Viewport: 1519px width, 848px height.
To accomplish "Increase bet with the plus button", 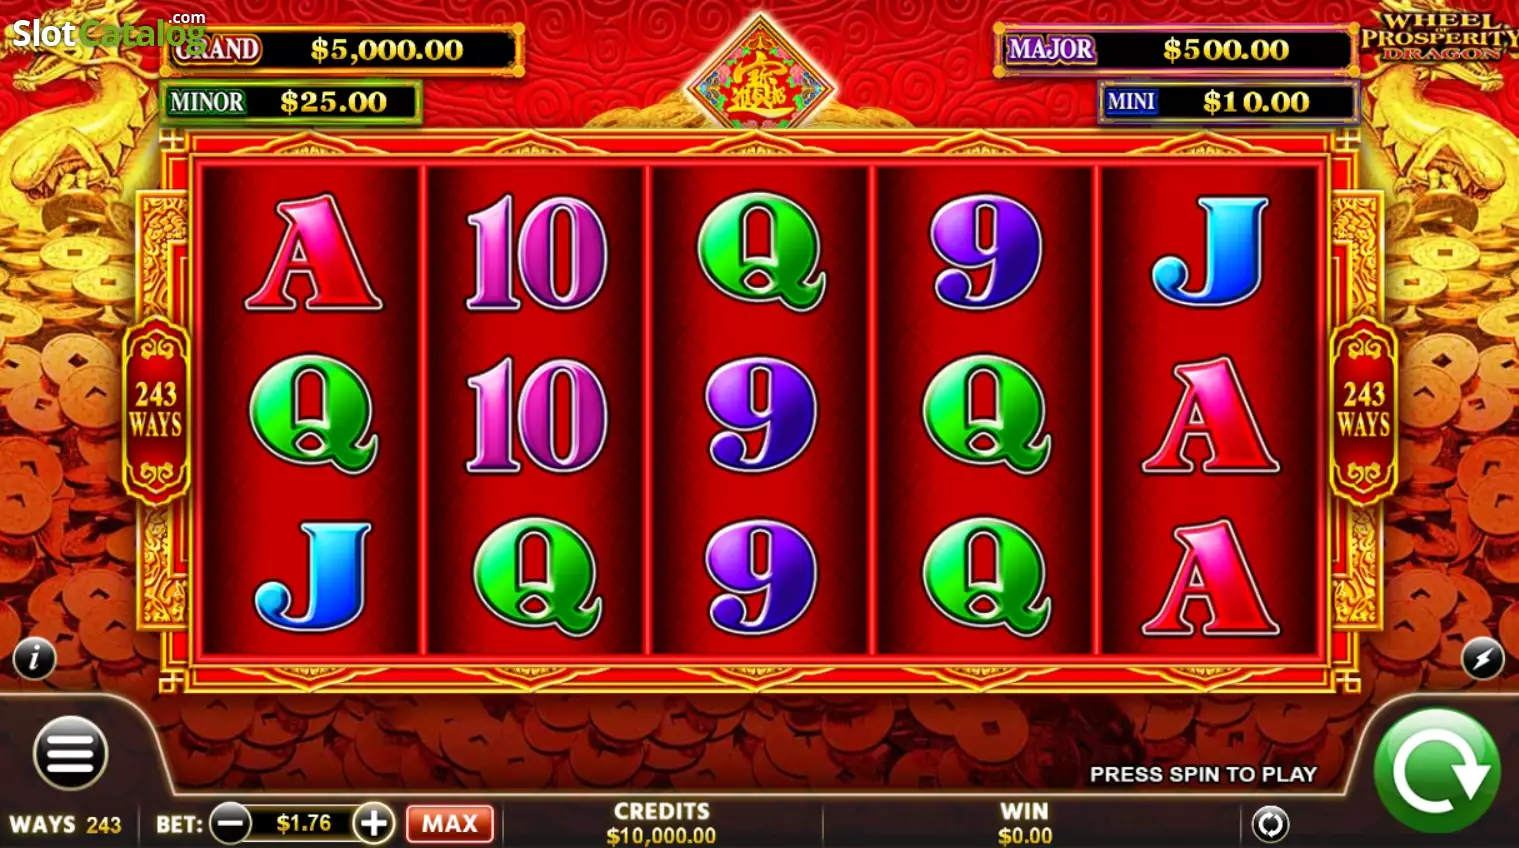I will [x=374, y=824].
